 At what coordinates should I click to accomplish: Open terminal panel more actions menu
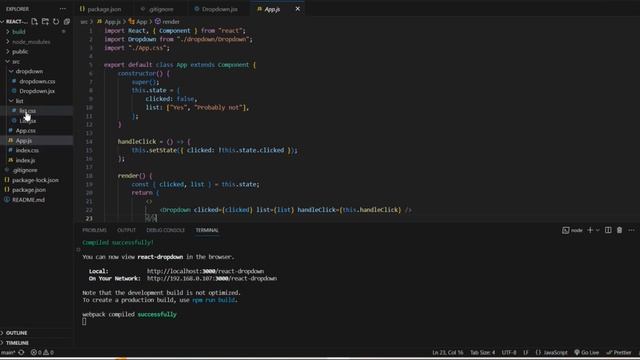click(631, 230)
